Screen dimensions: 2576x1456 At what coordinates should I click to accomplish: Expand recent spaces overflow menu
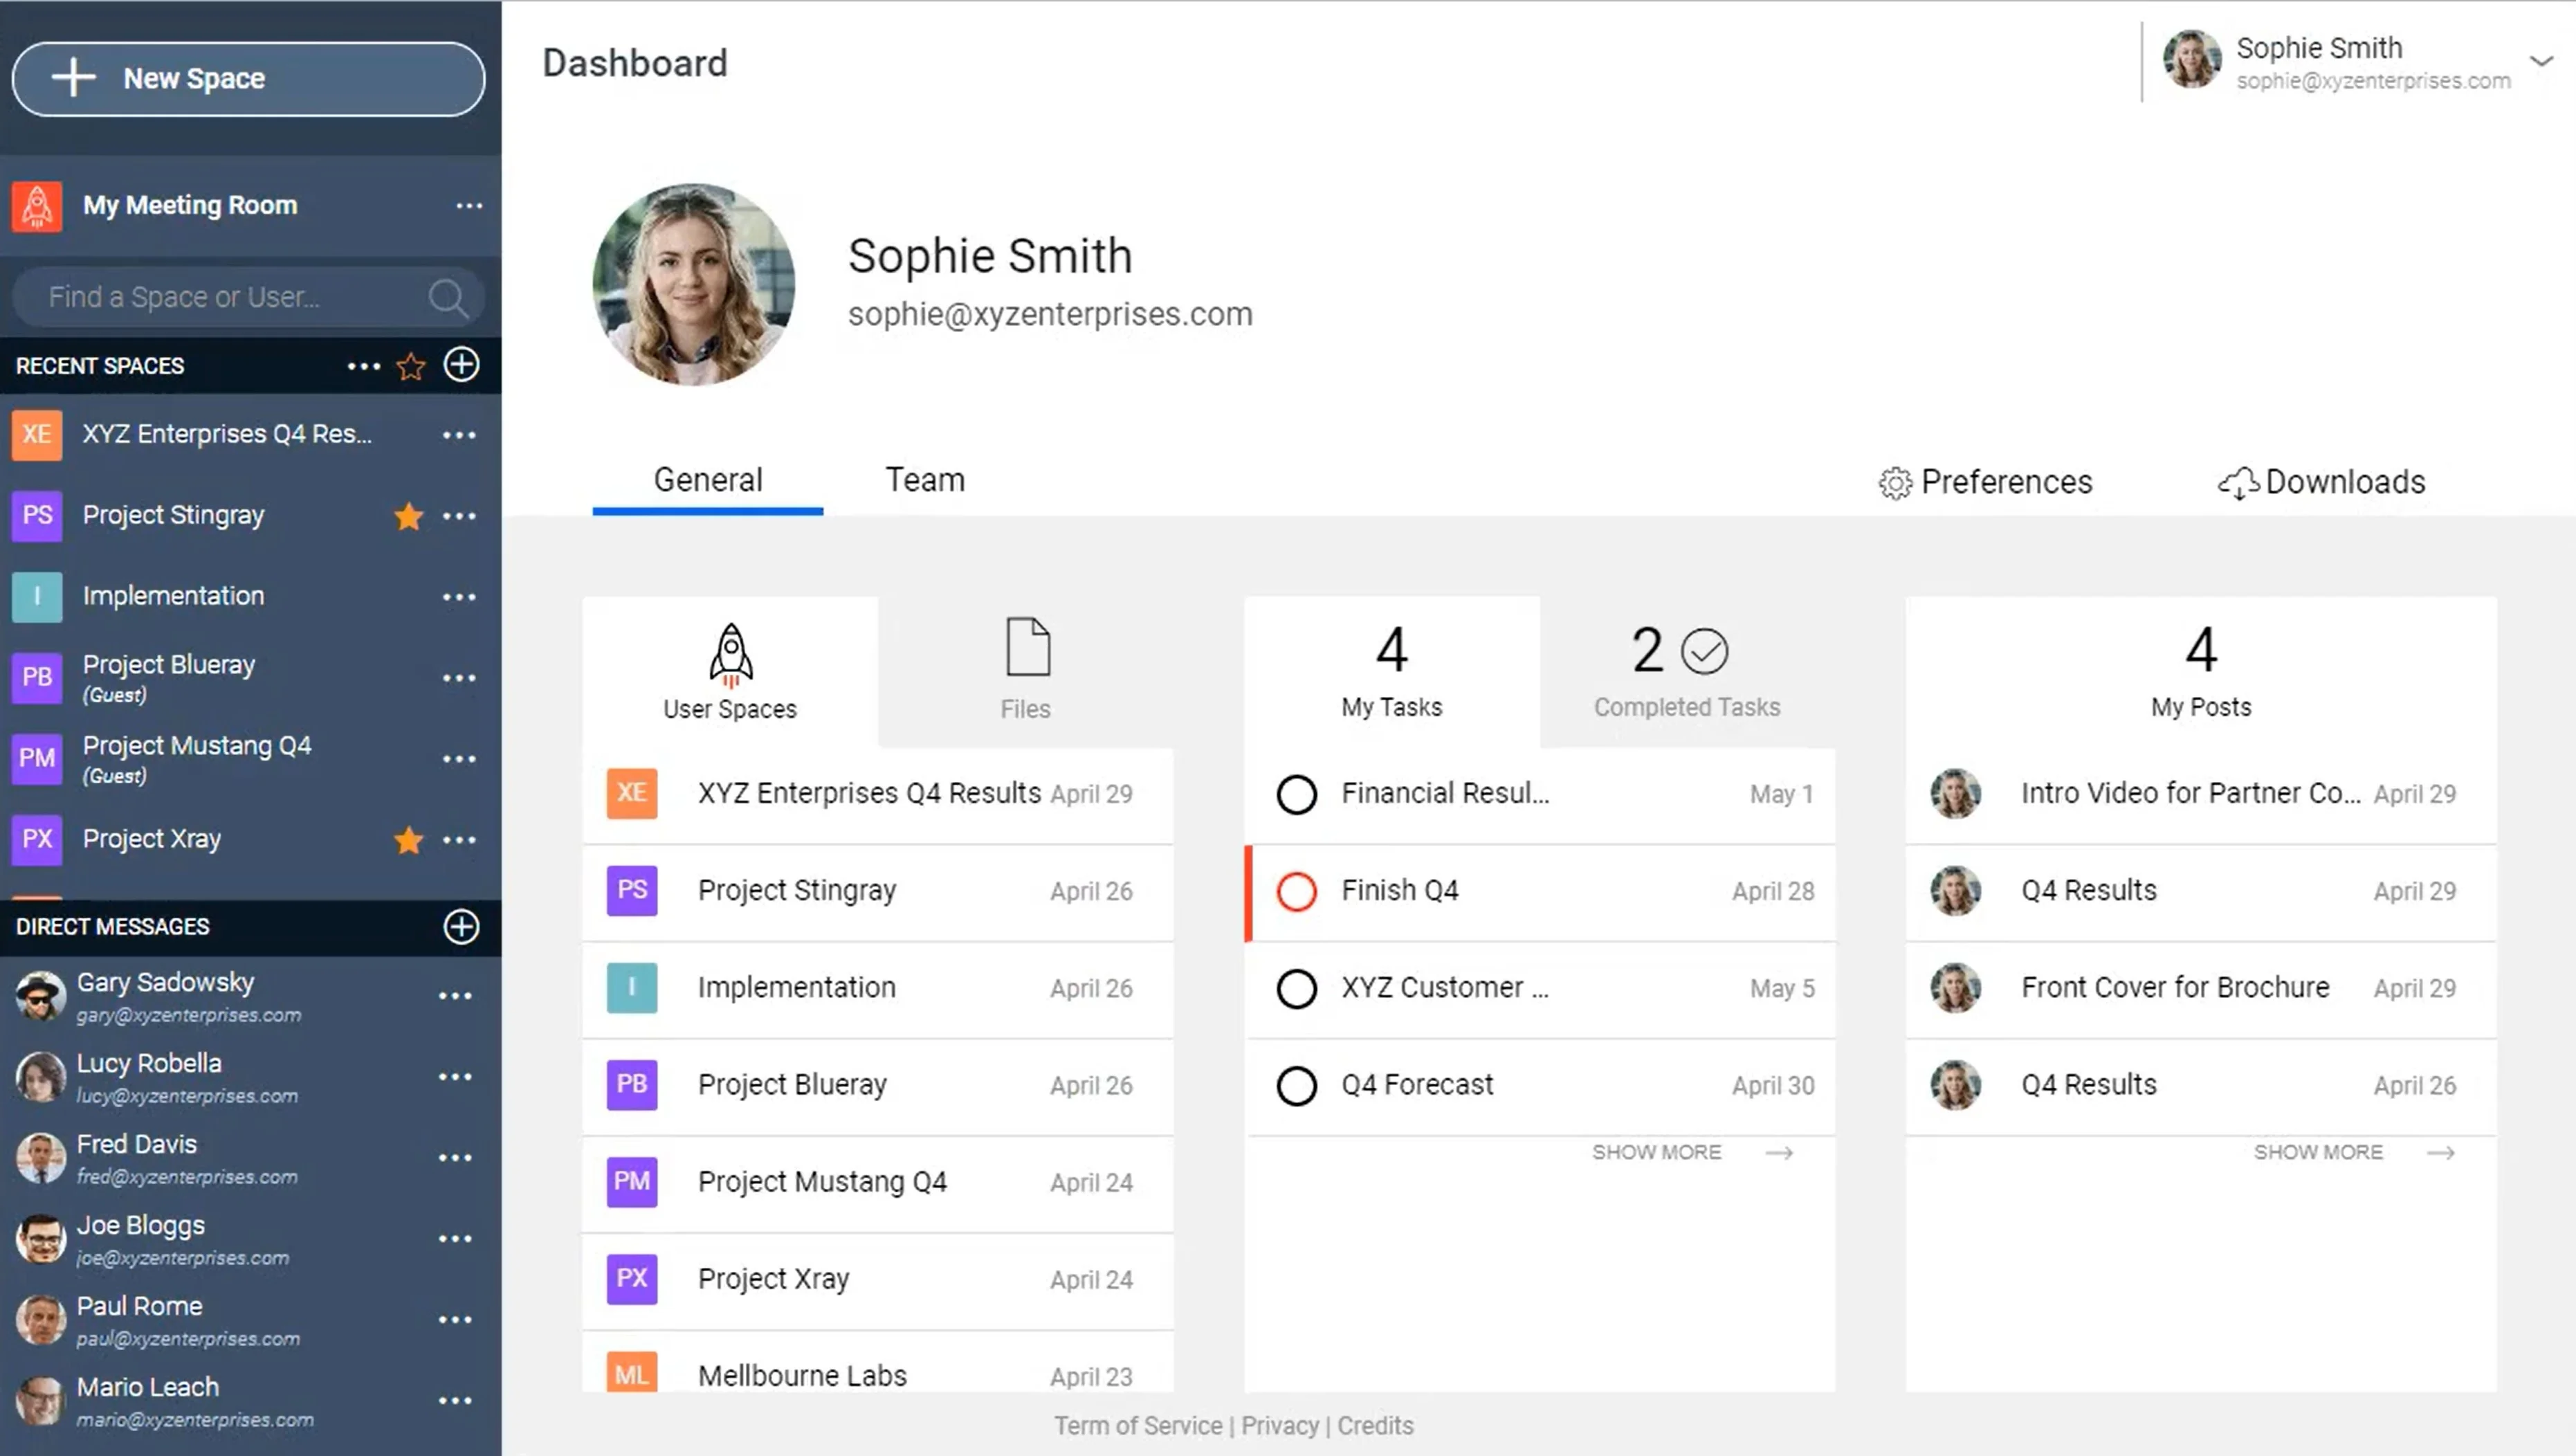pos(361,366)
